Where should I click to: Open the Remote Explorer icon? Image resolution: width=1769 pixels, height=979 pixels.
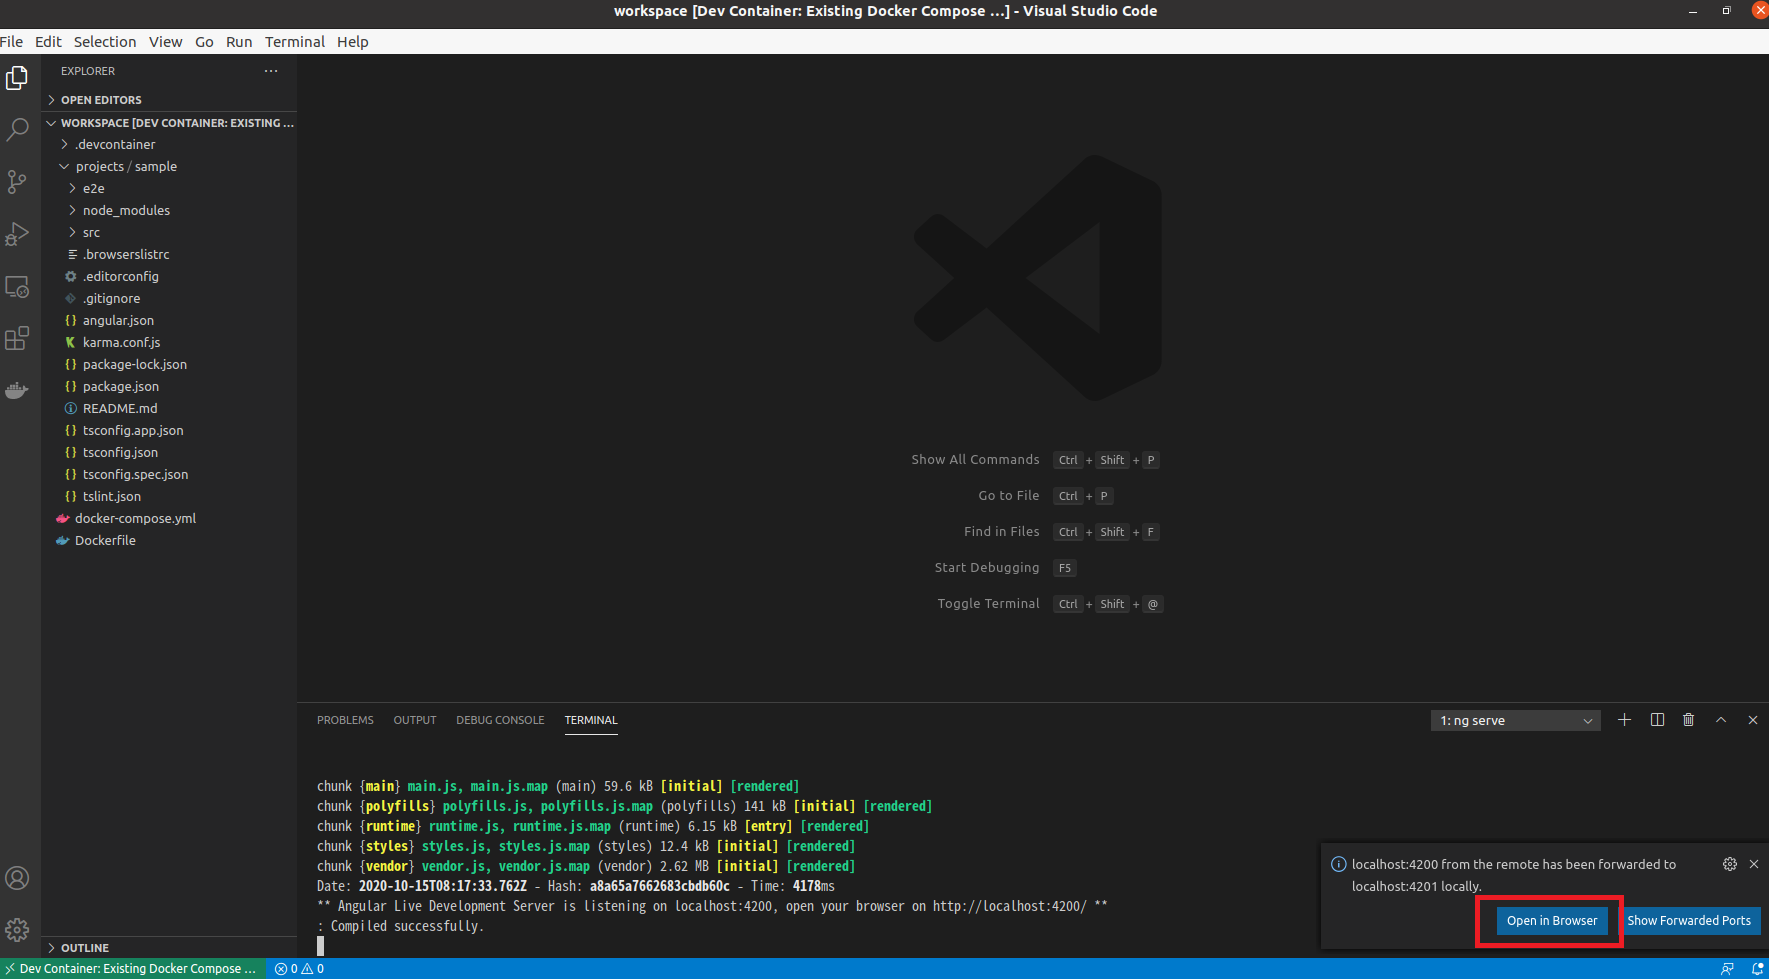(17, 286)
